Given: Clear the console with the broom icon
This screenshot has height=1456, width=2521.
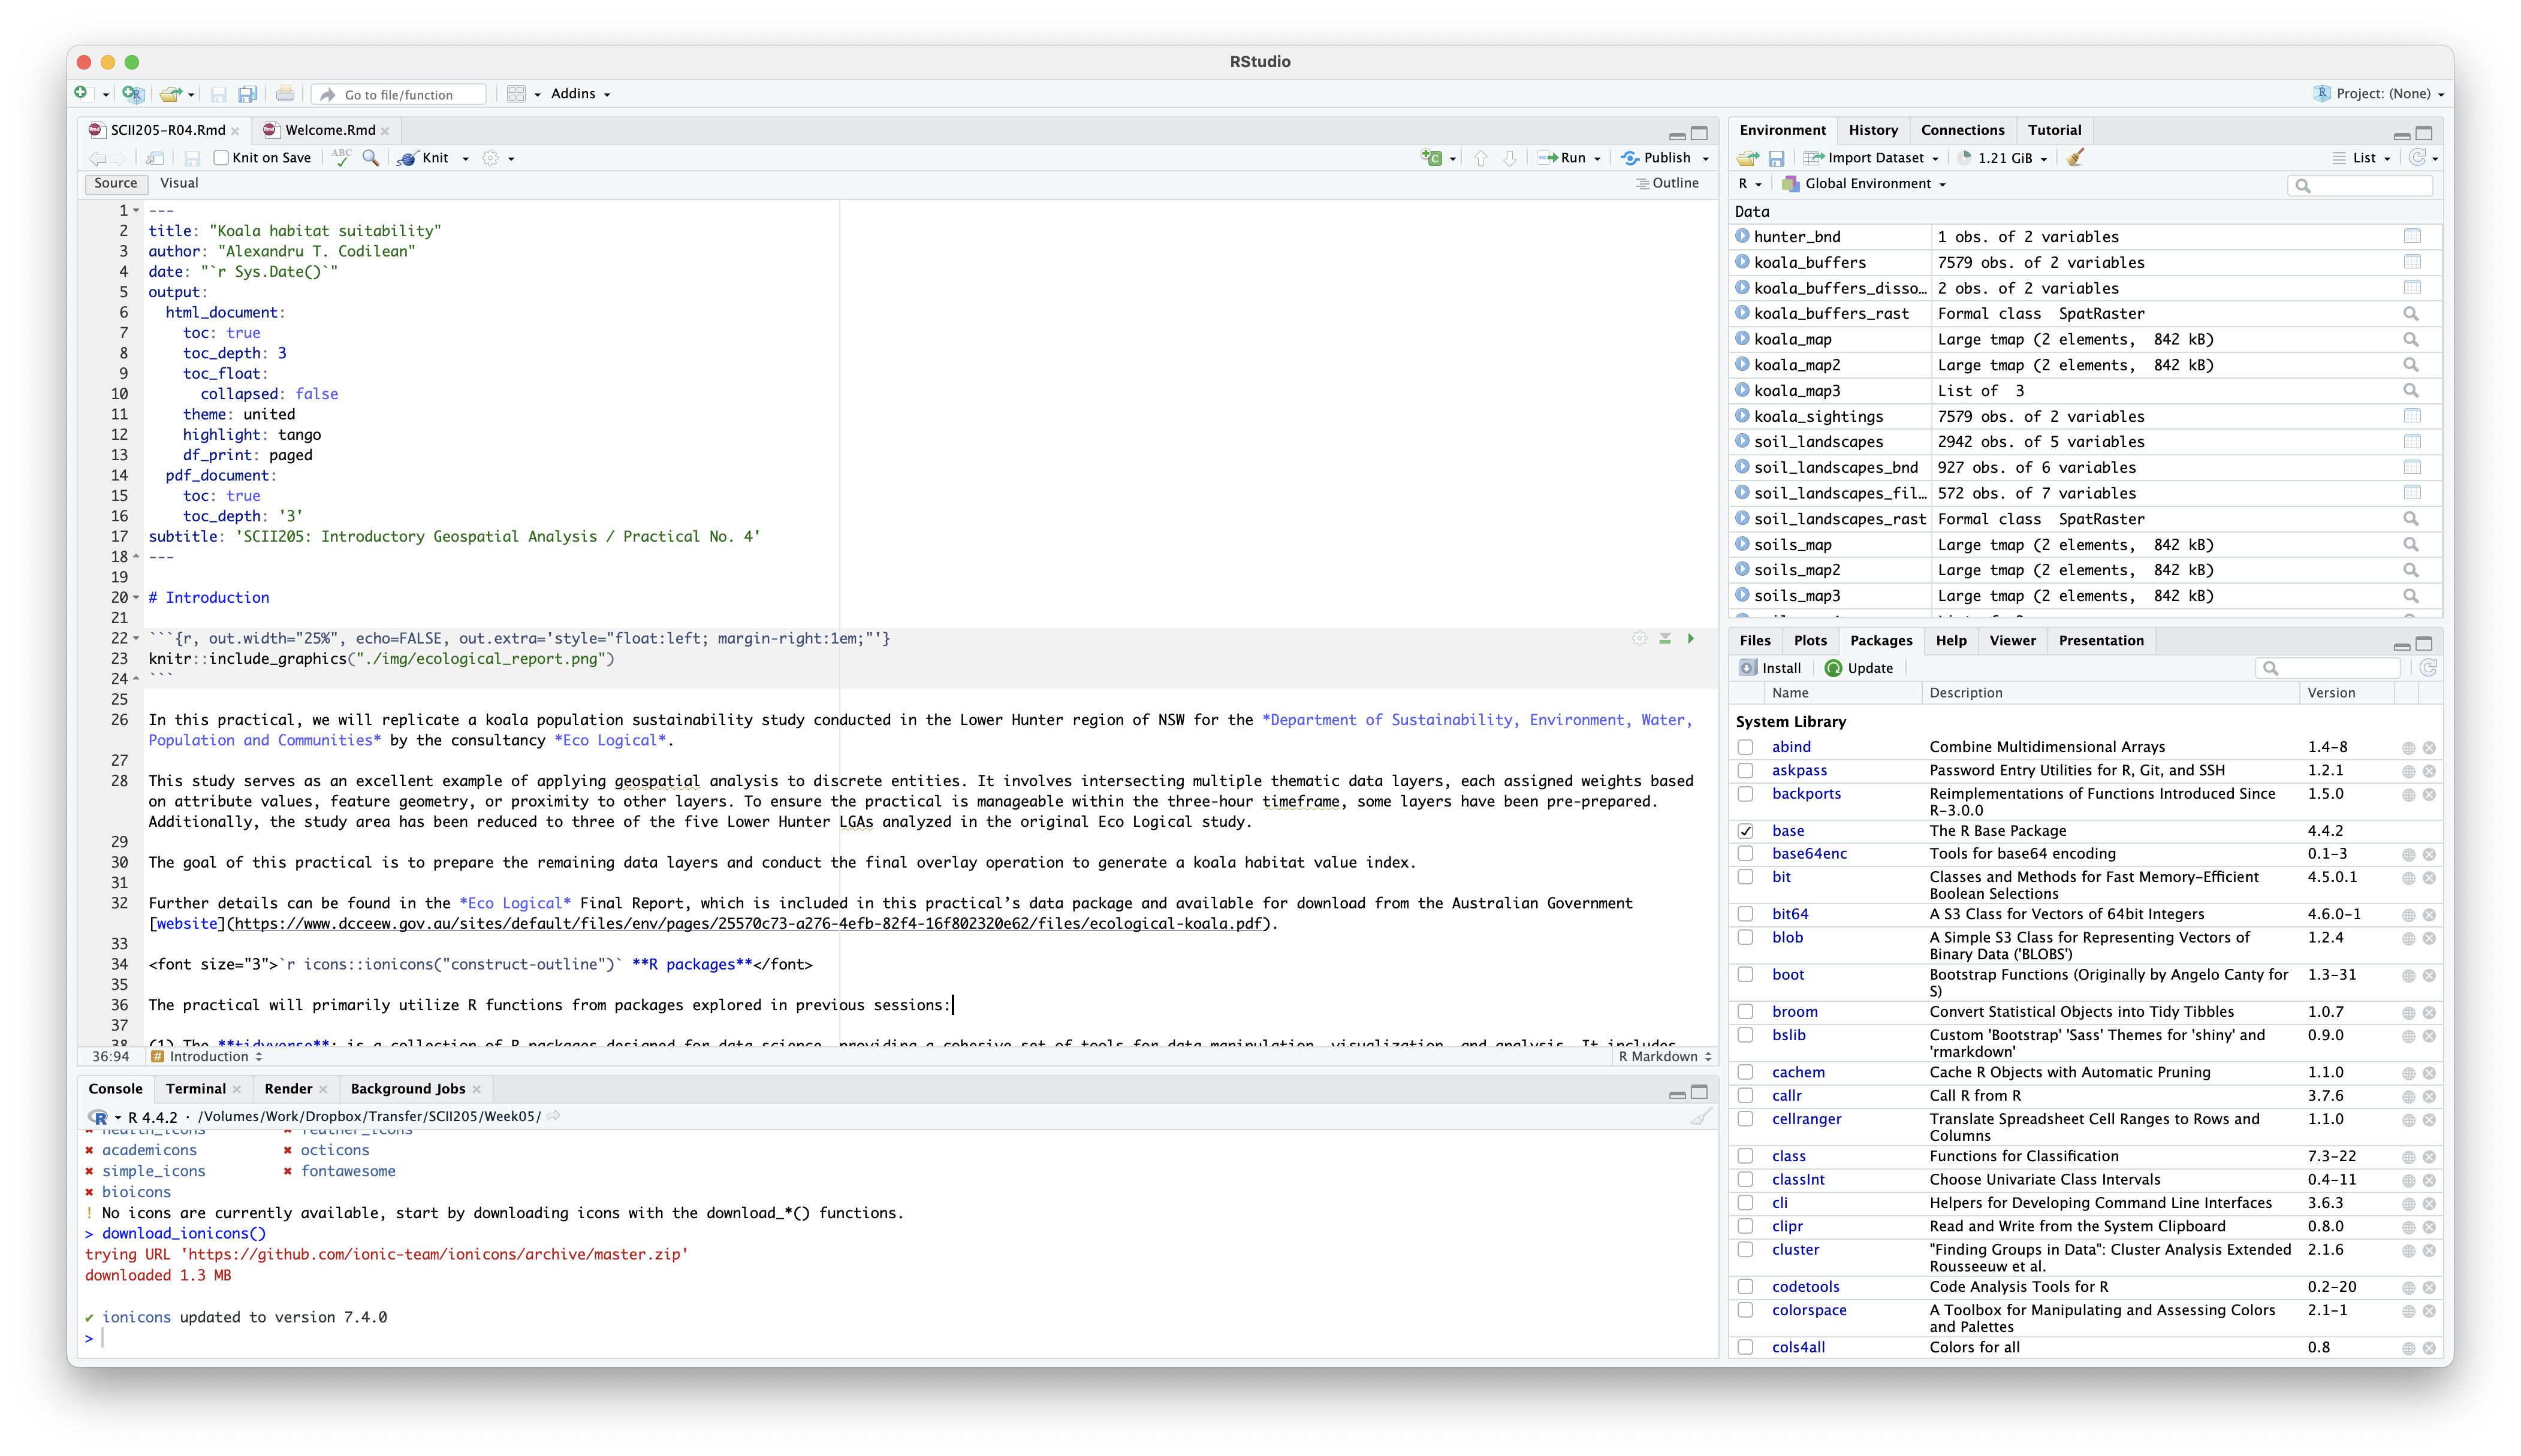Looking at the screenshot, I should pyautogui.click(x=1700, y=1117).
